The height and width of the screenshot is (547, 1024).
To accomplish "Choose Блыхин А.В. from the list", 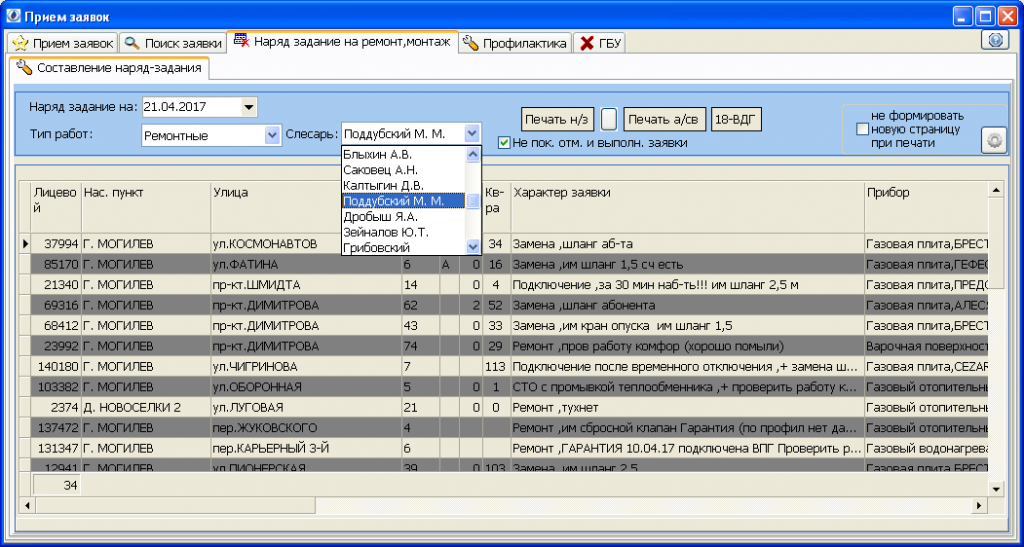I will [403, 155].
